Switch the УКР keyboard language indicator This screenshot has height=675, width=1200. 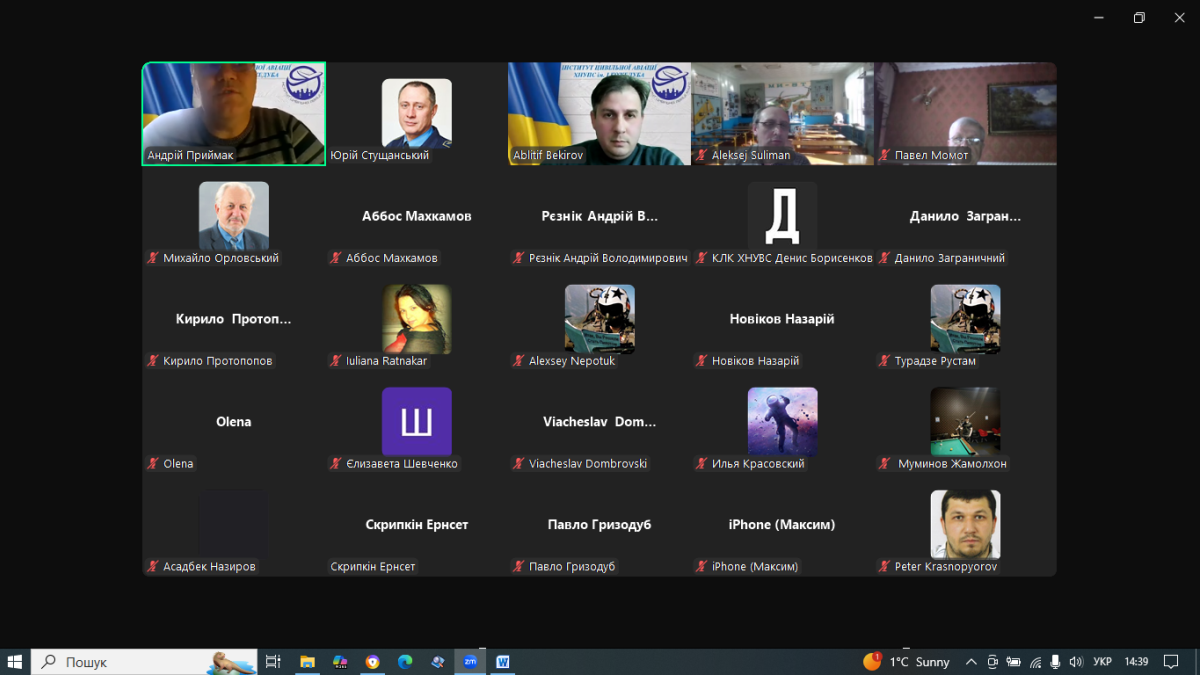click(x=1102, y=662)
